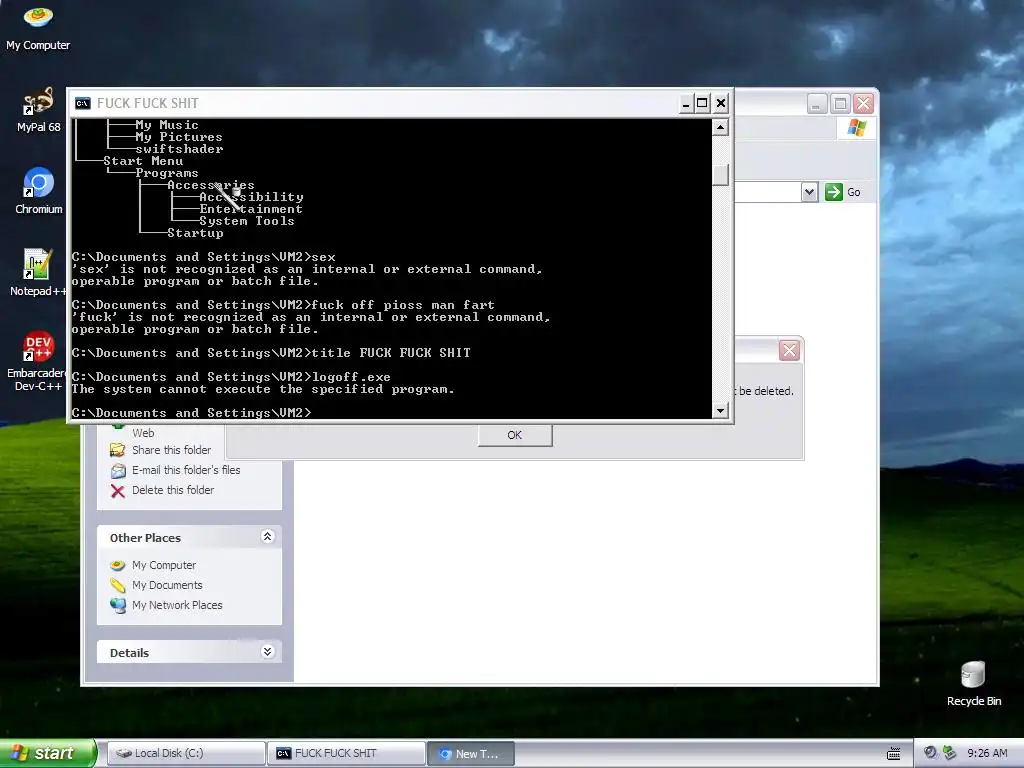Open My Network Places link
Screen dimensions: 1024x768
pos(177,605)
